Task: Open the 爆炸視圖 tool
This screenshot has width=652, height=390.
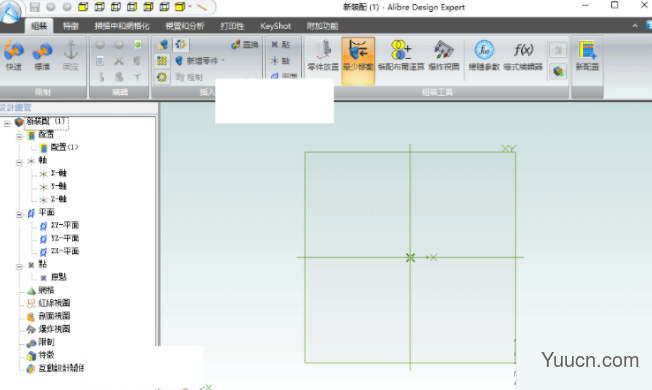Action: [444, 56]
